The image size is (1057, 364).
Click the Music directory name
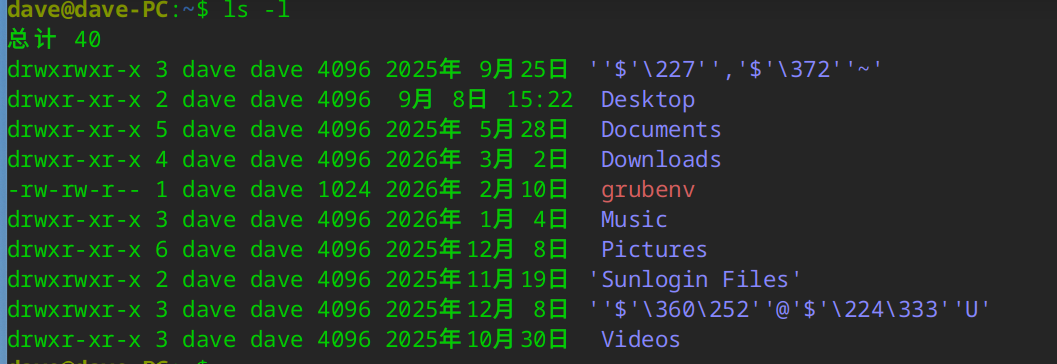(x=634, y=220)
